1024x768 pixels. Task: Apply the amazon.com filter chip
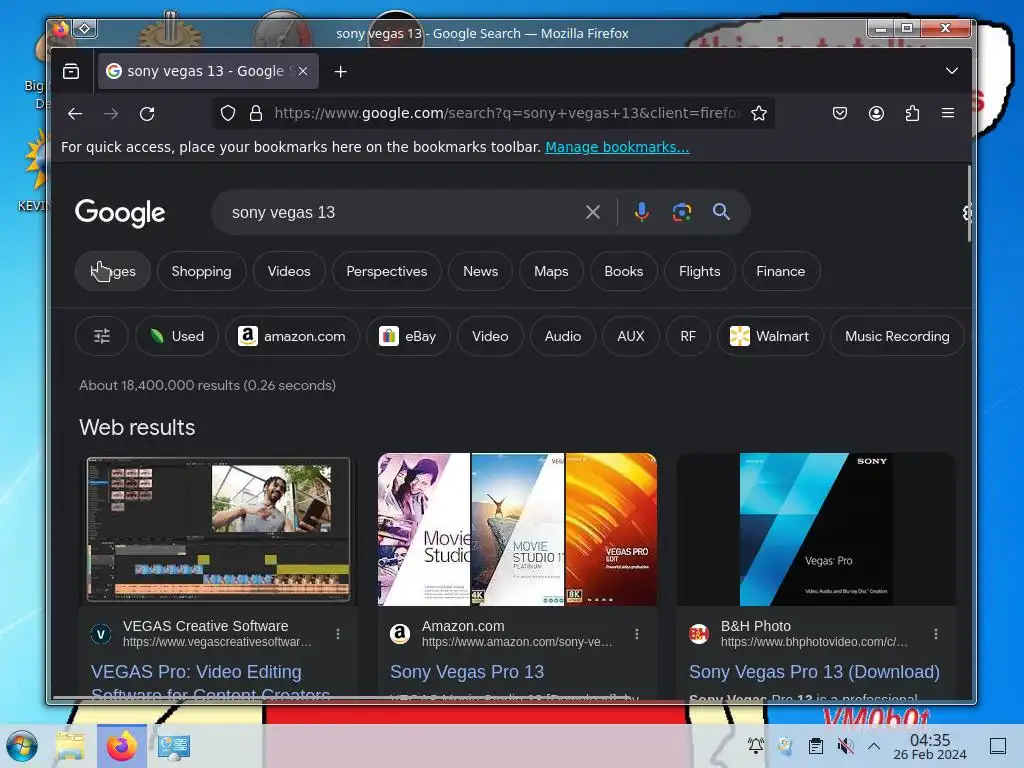pos(292,336)
